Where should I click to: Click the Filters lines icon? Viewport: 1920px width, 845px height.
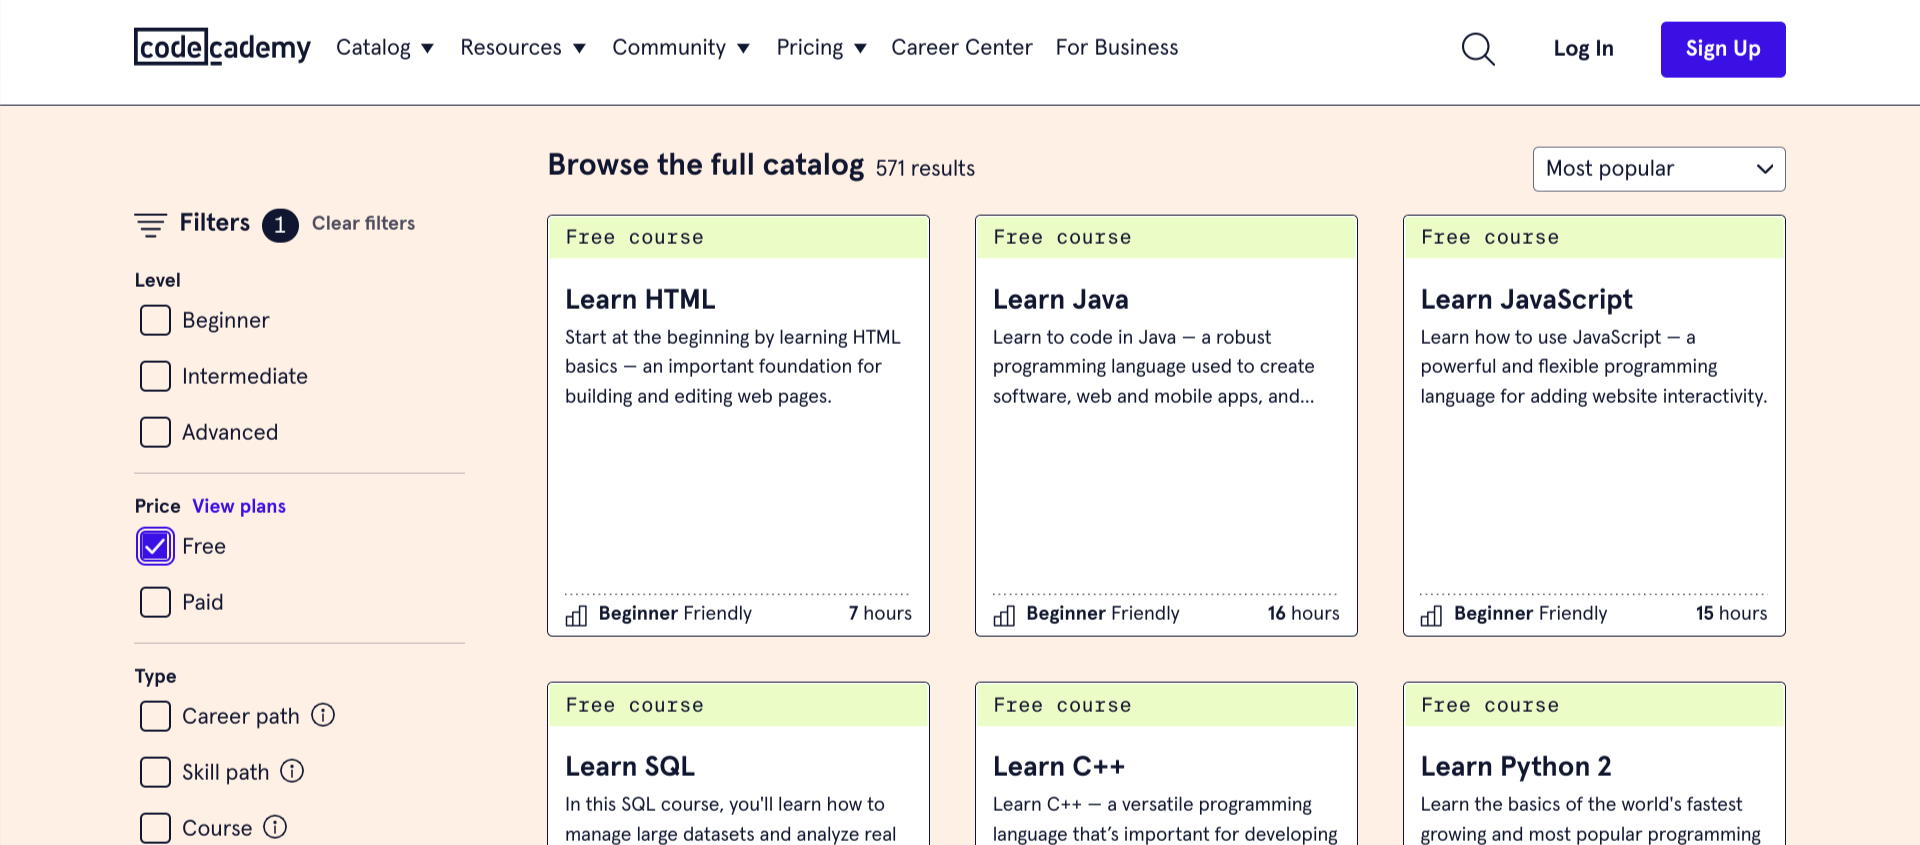click(151, 224)
